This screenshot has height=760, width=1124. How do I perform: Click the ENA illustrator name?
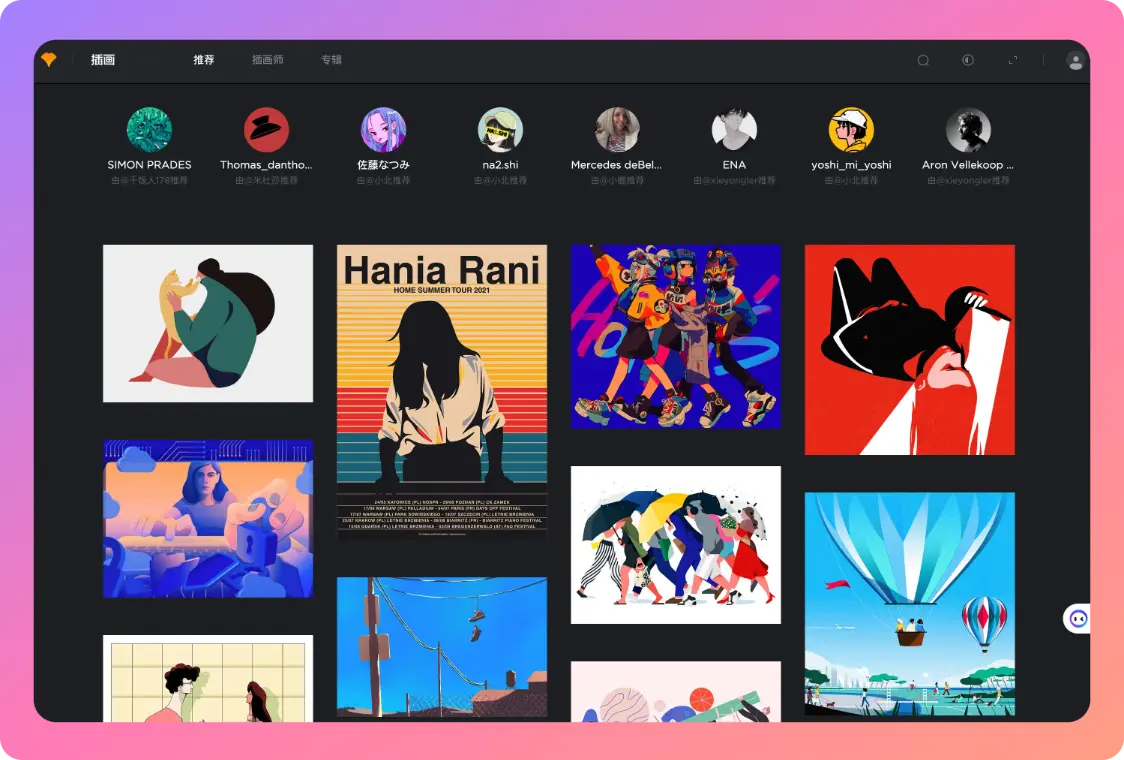coord(734,165)
